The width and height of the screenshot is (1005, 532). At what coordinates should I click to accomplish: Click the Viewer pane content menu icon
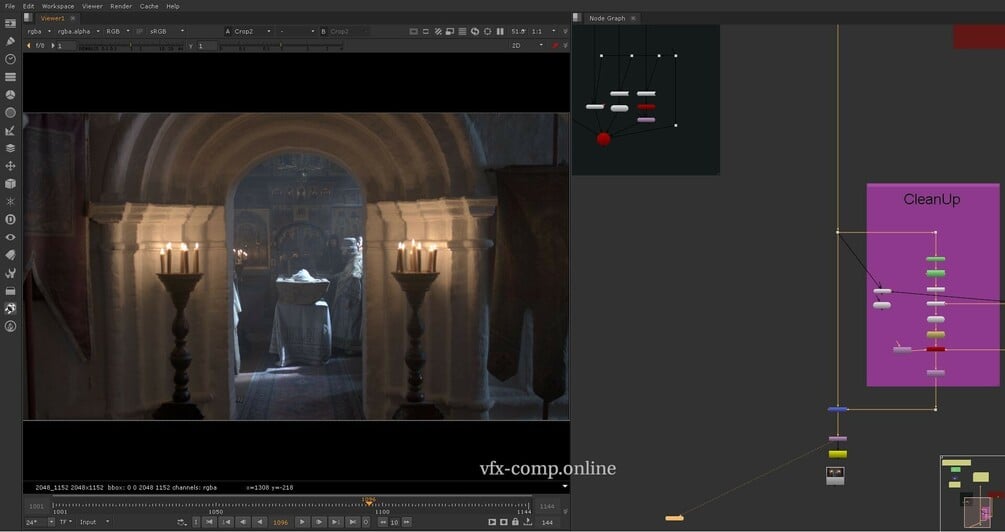click(x=28, y=18)
